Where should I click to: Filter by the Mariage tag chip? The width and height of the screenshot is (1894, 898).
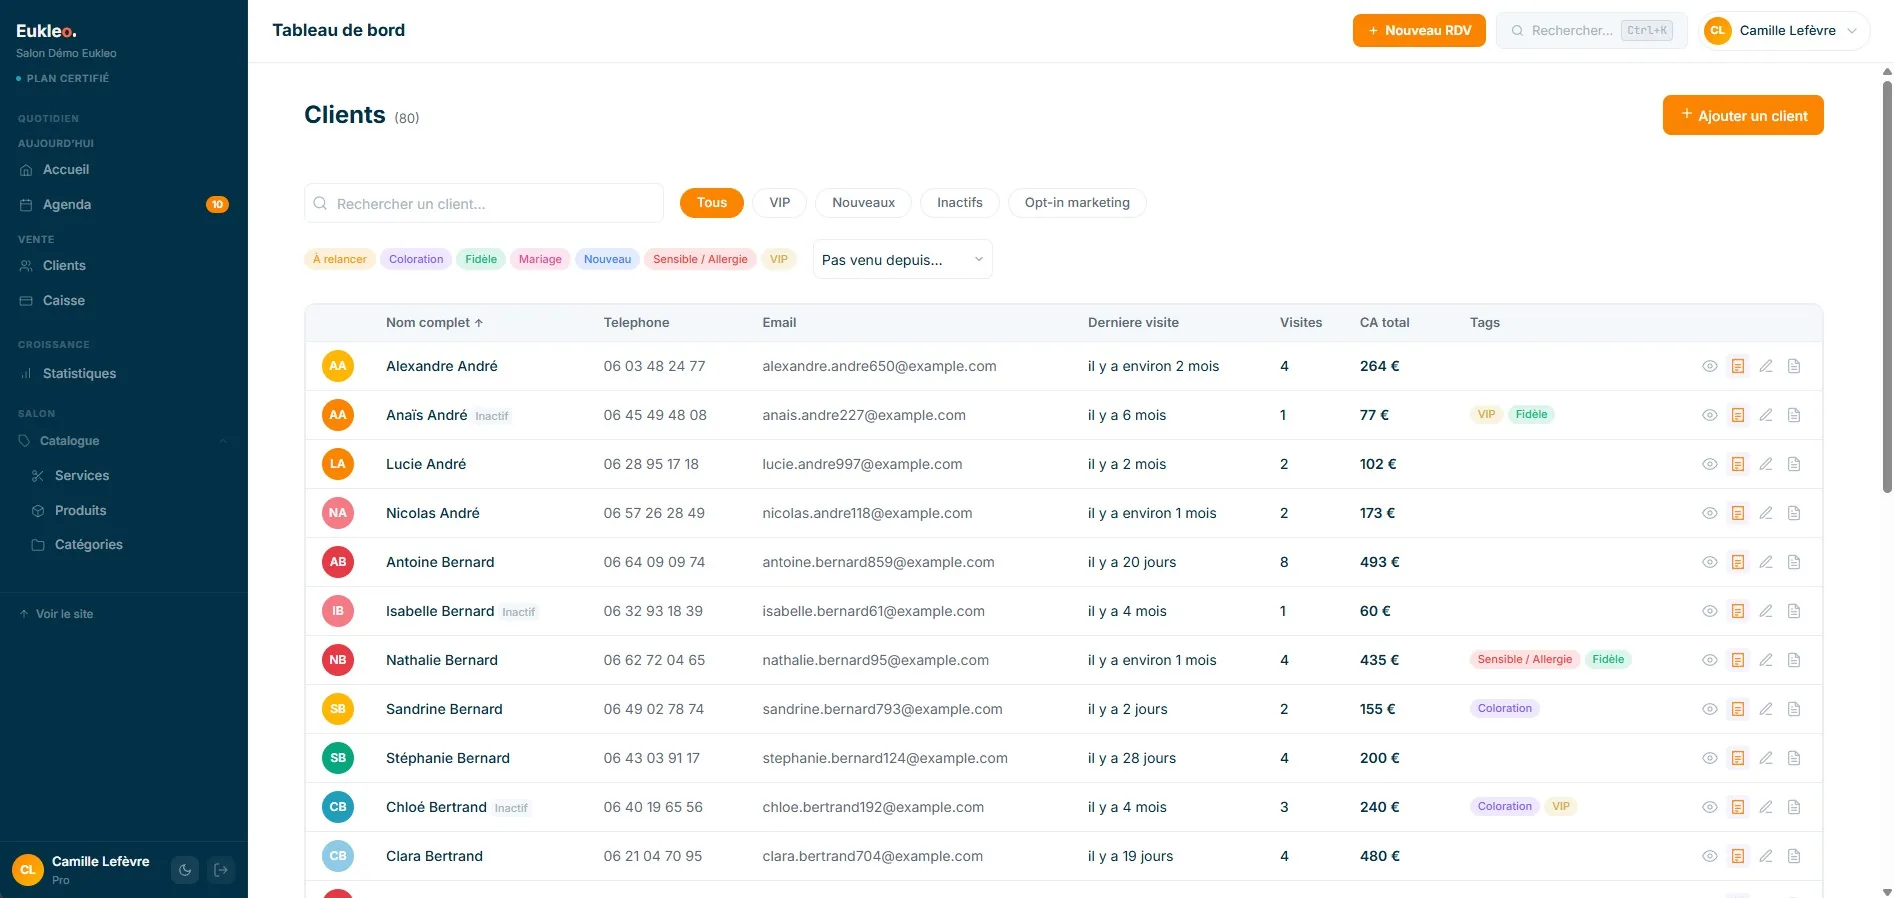point(540,260)
